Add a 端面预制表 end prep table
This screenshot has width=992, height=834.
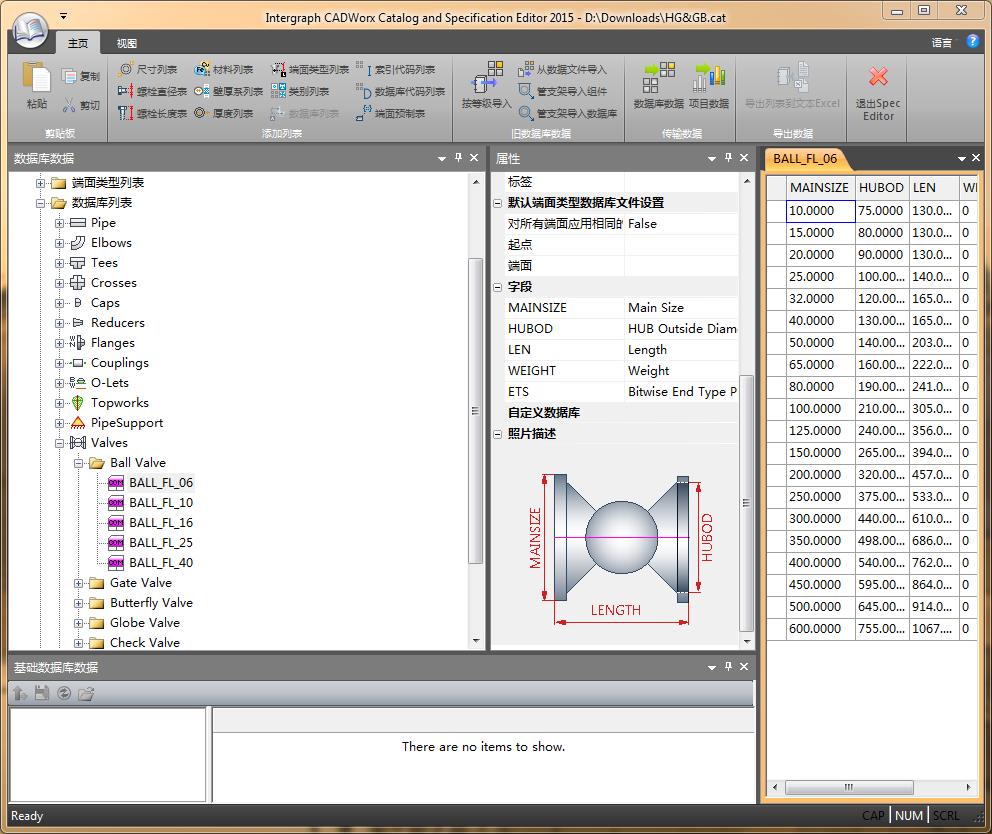click(x=390, y=113)
